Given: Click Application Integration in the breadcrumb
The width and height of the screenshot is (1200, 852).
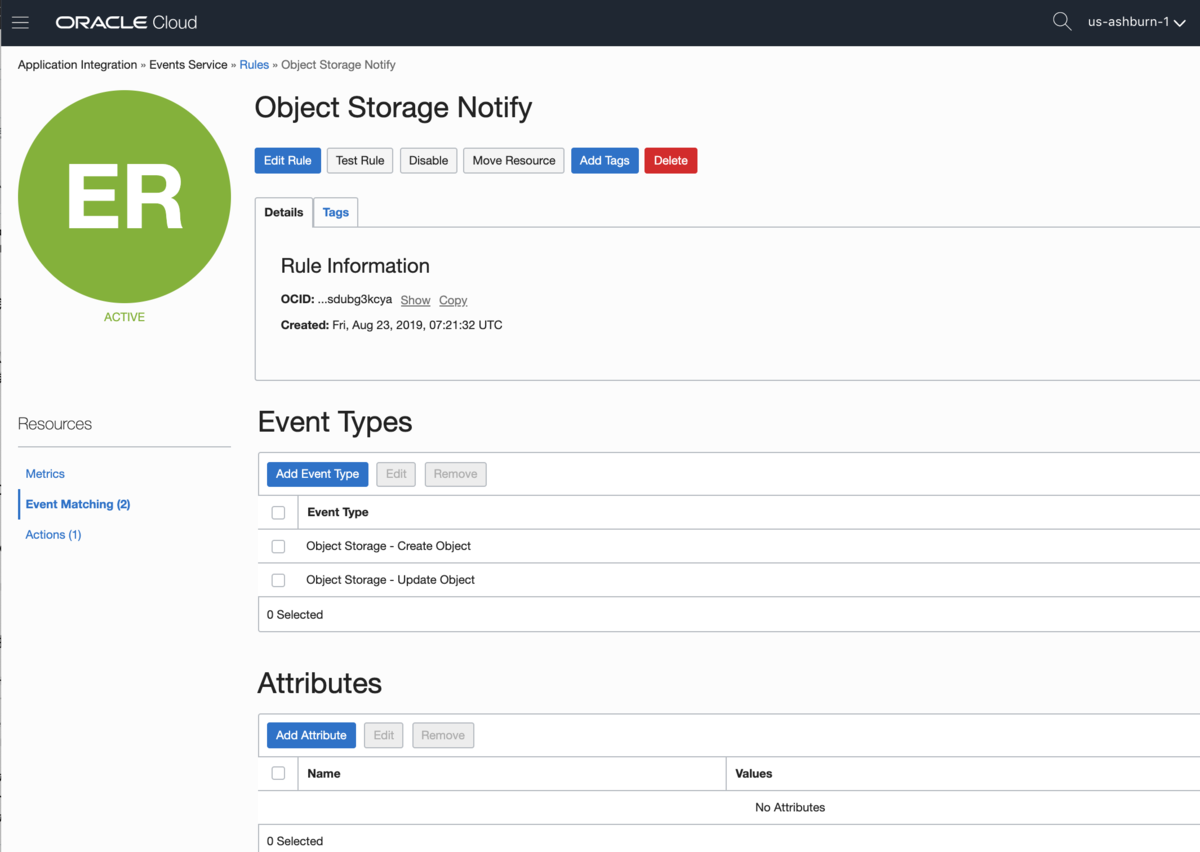Looking at the screenshot, I should coord(77,64).
